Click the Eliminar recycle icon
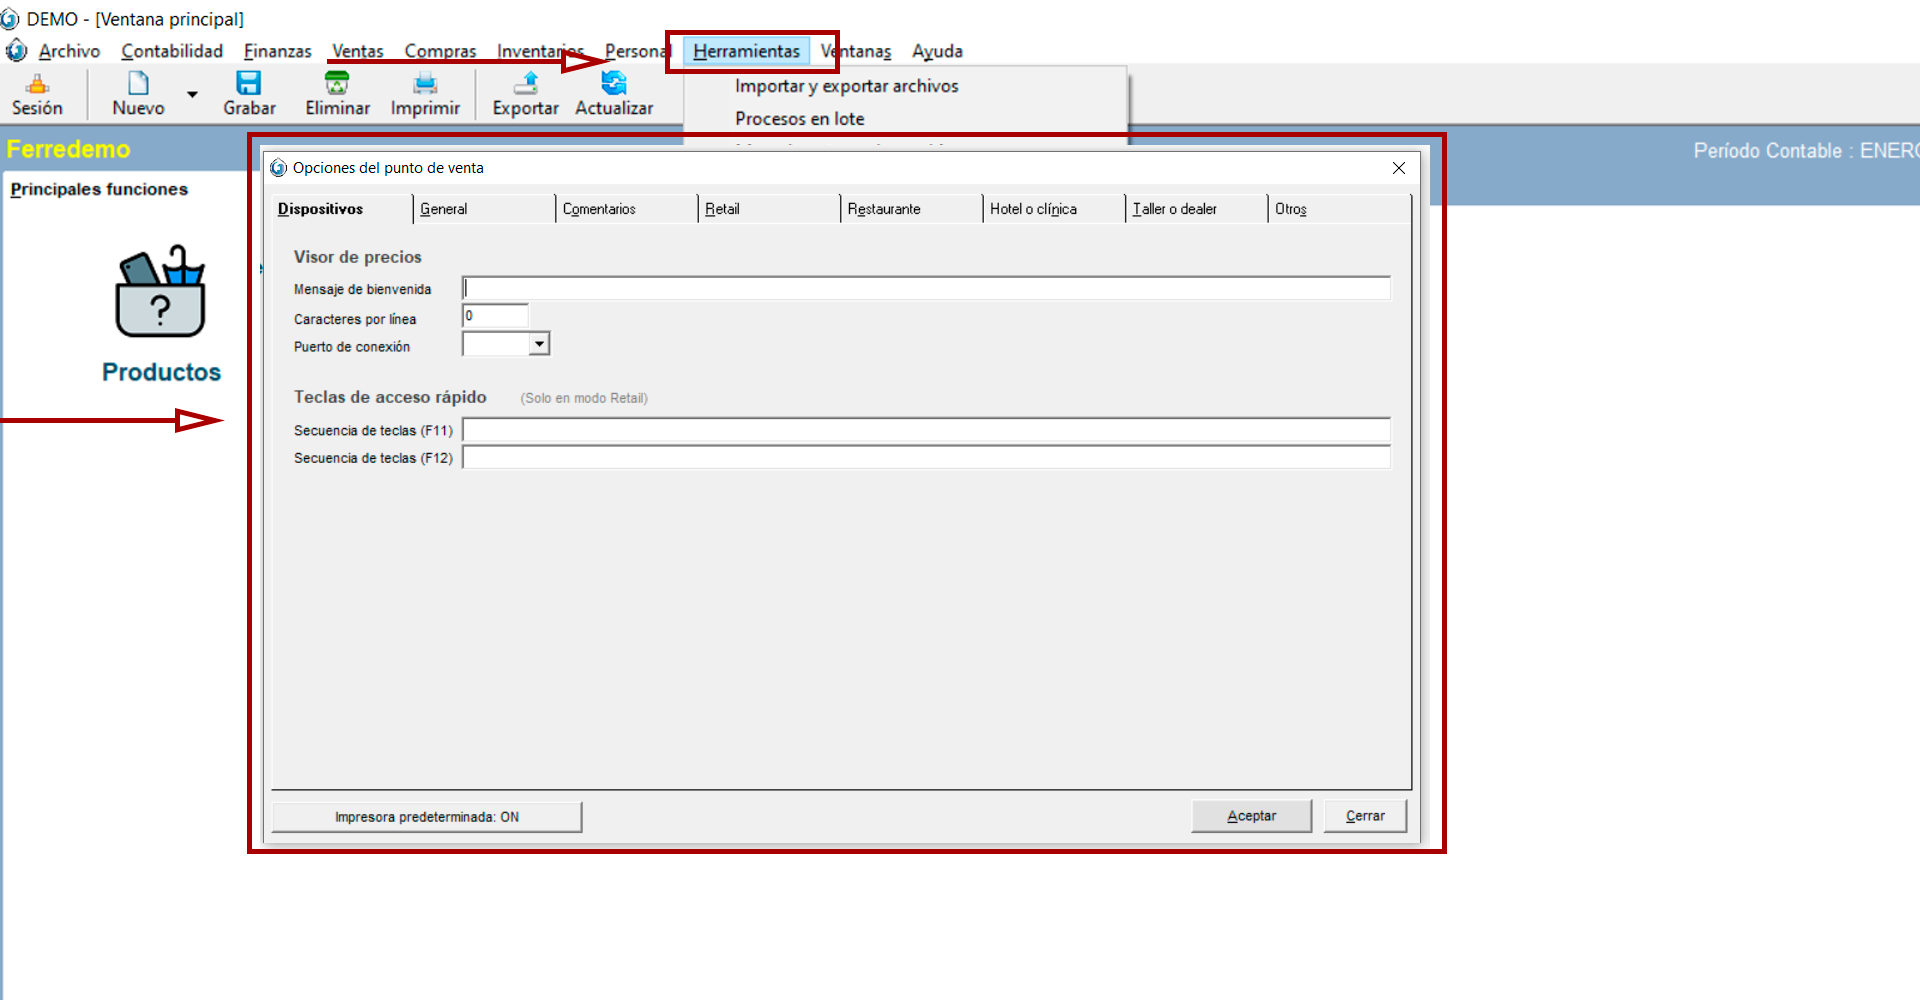 pos(337,84)
